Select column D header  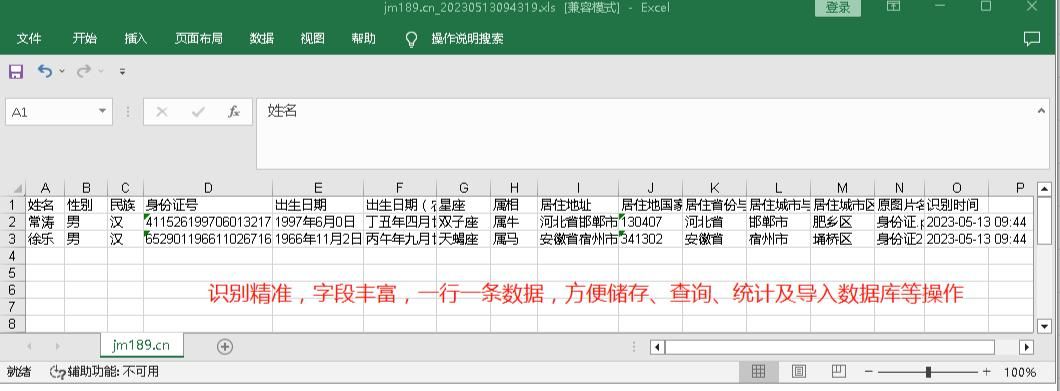(208, 188)
